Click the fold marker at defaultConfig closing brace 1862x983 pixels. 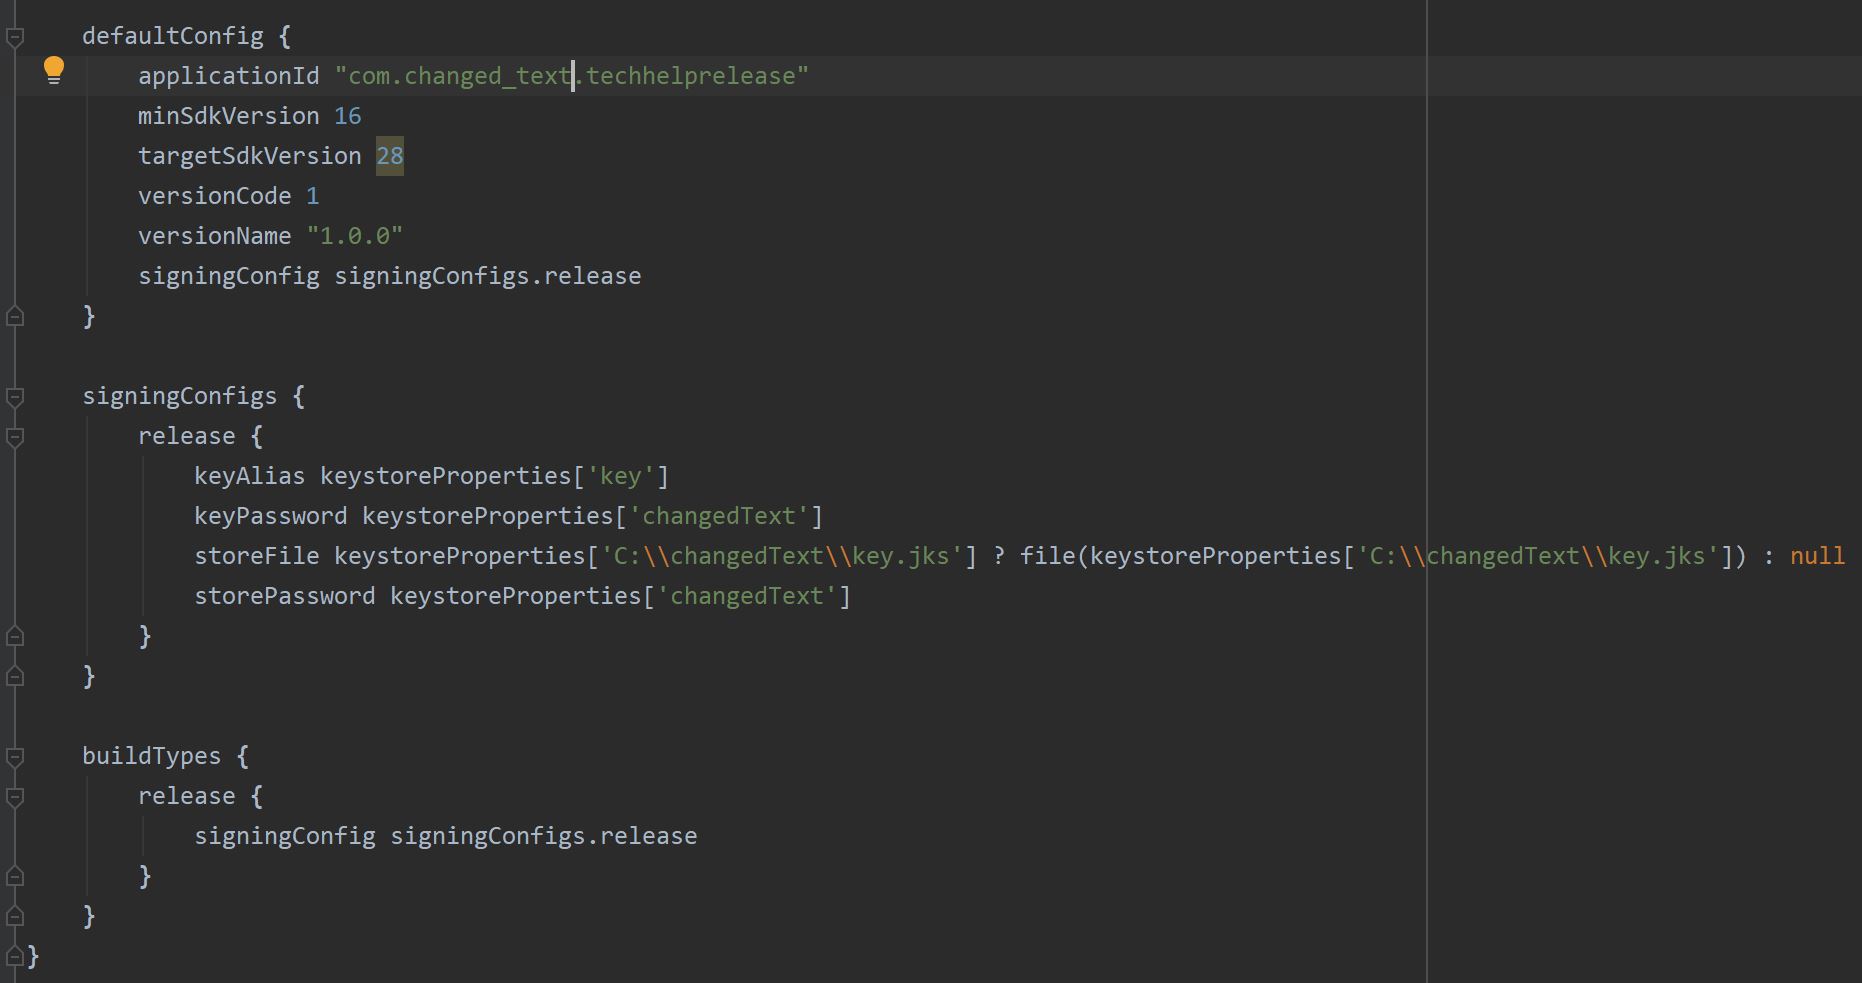(14, 316)
